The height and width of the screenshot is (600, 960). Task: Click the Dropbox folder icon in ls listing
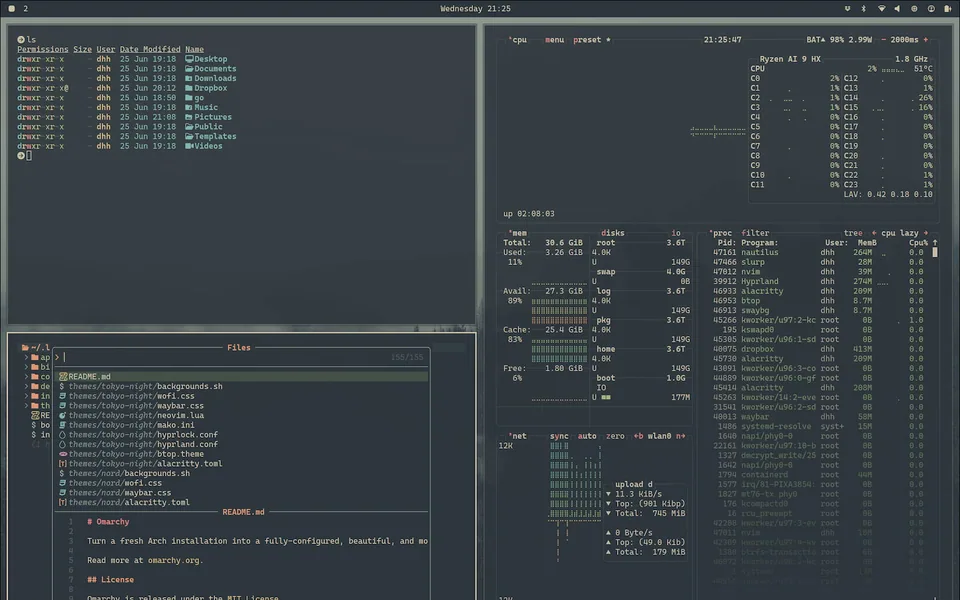point(189,88)
